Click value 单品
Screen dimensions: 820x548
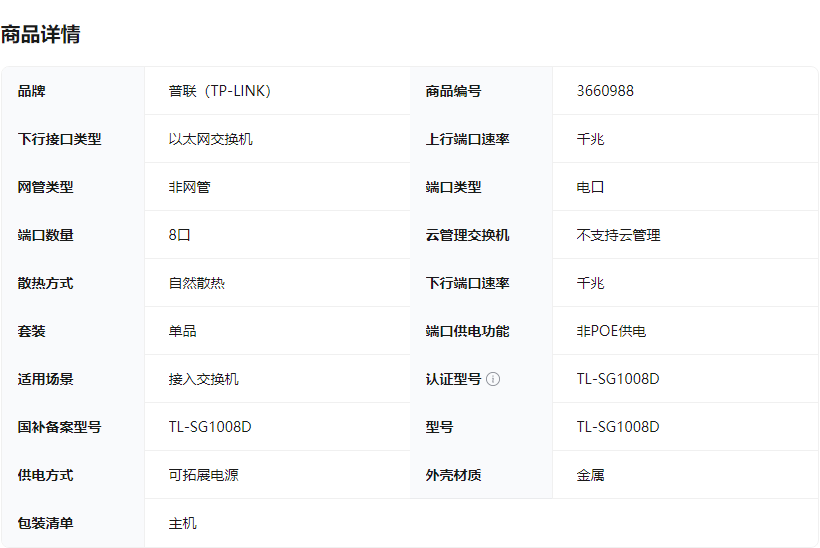click(x=183, y=332)
